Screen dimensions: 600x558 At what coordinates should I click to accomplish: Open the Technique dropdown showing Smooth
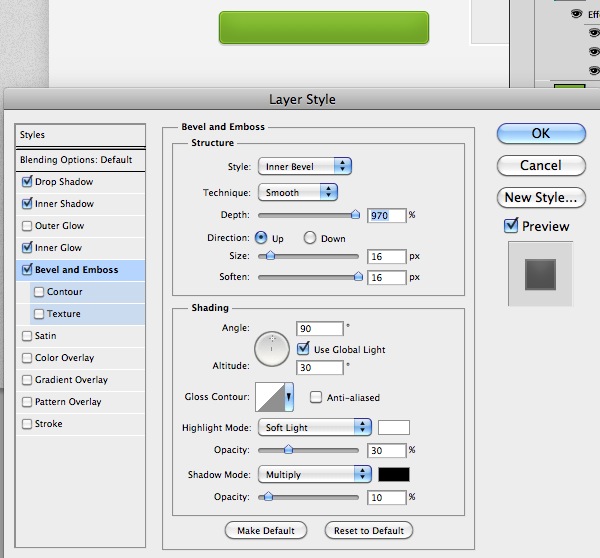pos(298,192)
